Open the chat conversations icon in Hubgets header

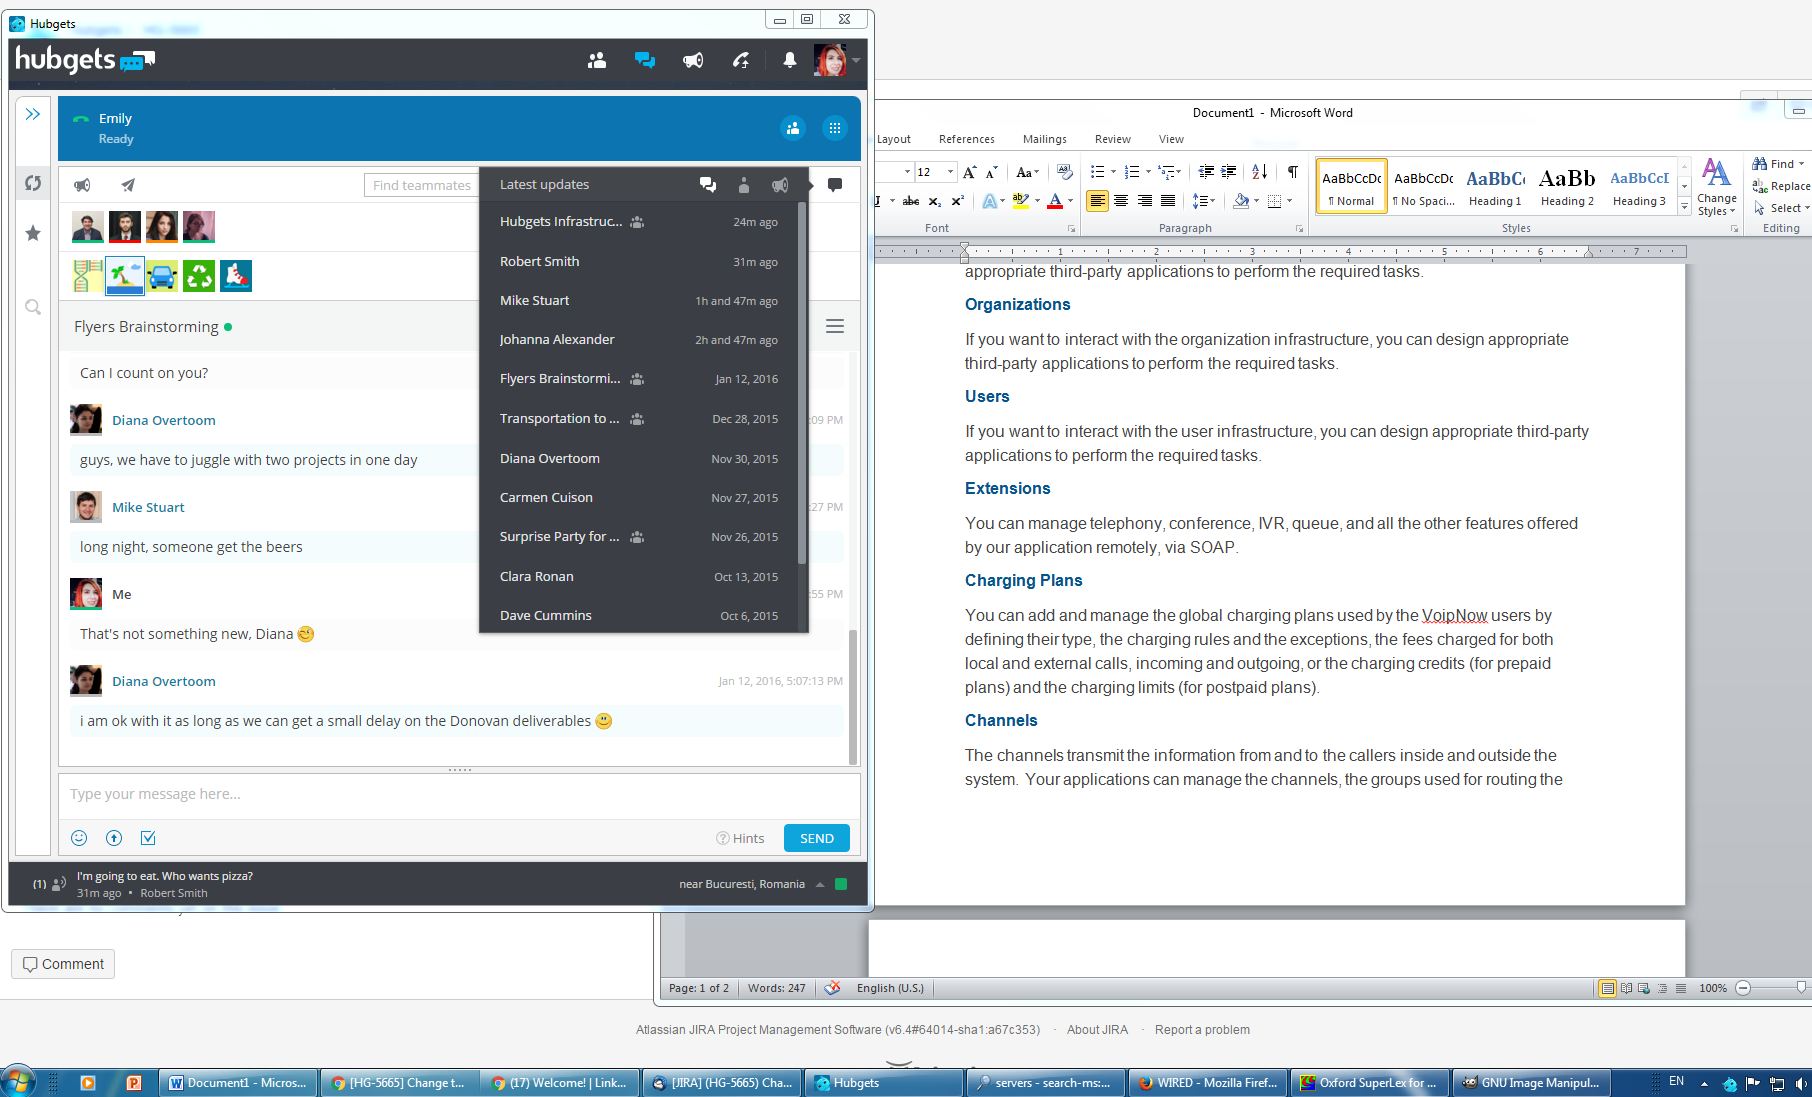[645, 60]
